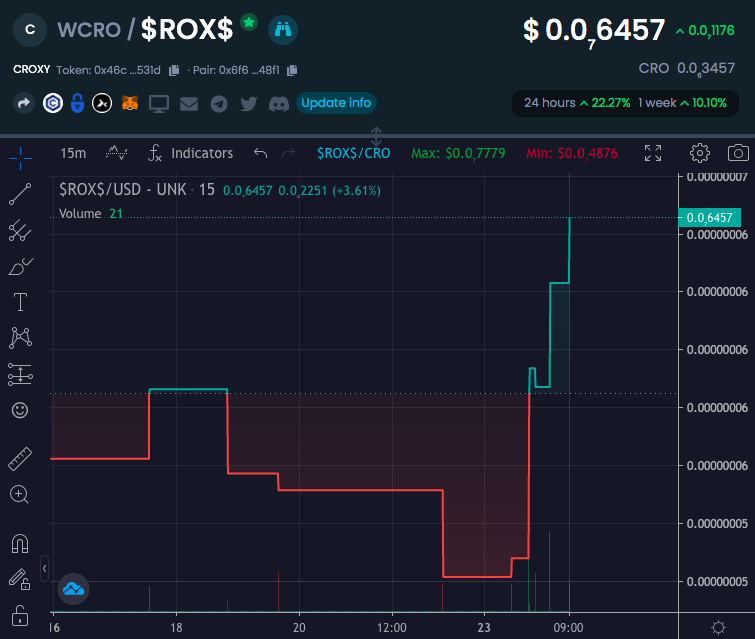Click the 0.0₇6457 current price label
Image resolution: width=755 pixels, height=639 pixels.
(709, 218)
